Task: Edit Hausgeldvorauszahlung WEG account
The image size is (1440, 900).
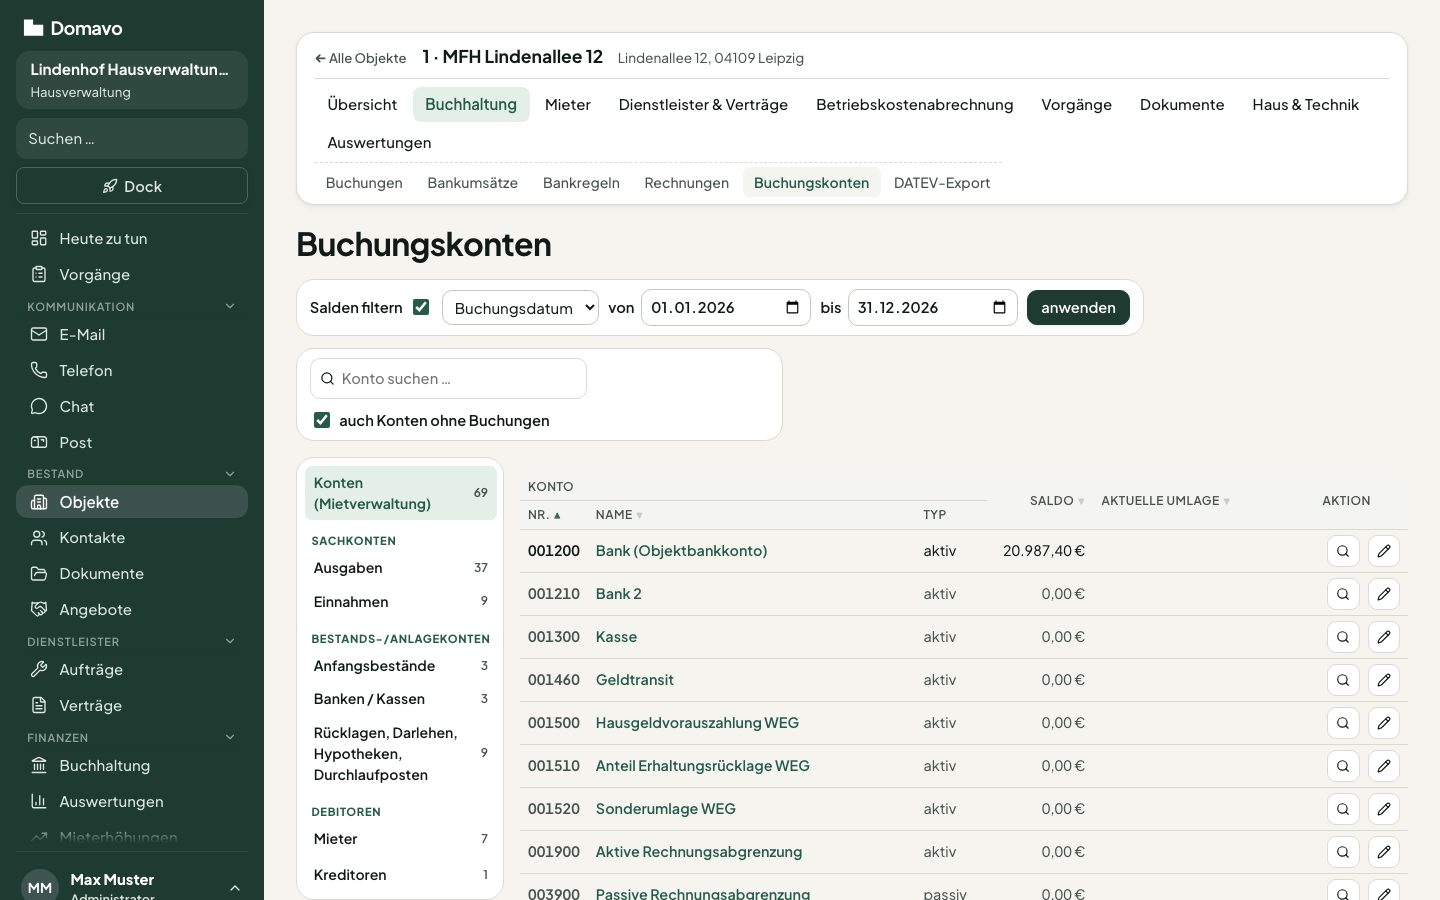Action: point(1384,723)
